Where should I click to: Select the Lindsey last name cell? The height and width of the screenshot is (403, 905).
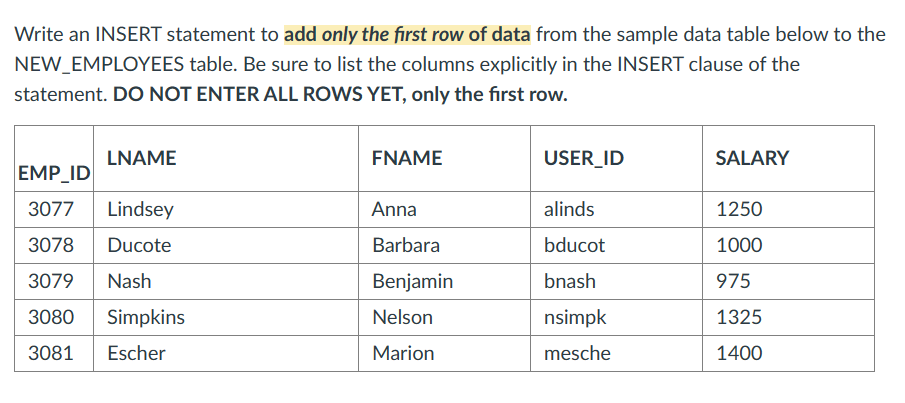(x=226, y=209)
